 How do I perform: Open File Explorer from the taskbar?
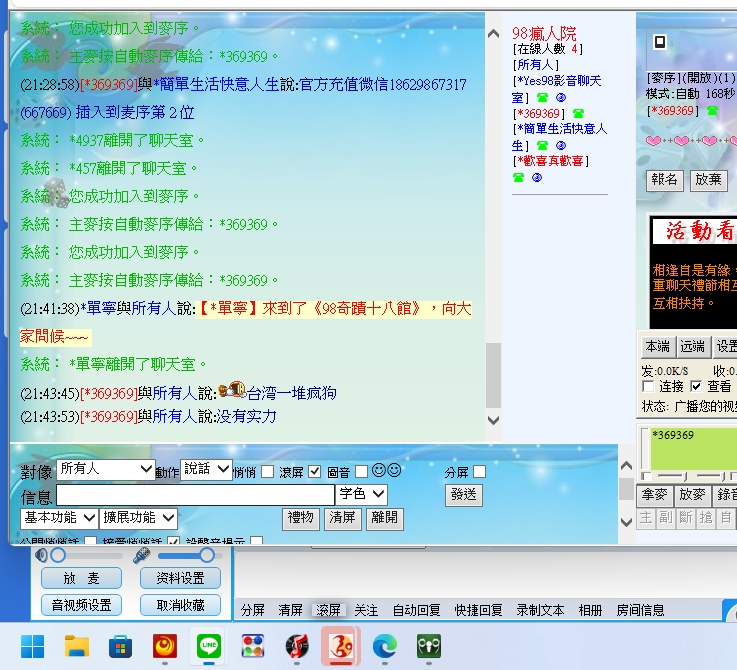click(x=77, y=647)
